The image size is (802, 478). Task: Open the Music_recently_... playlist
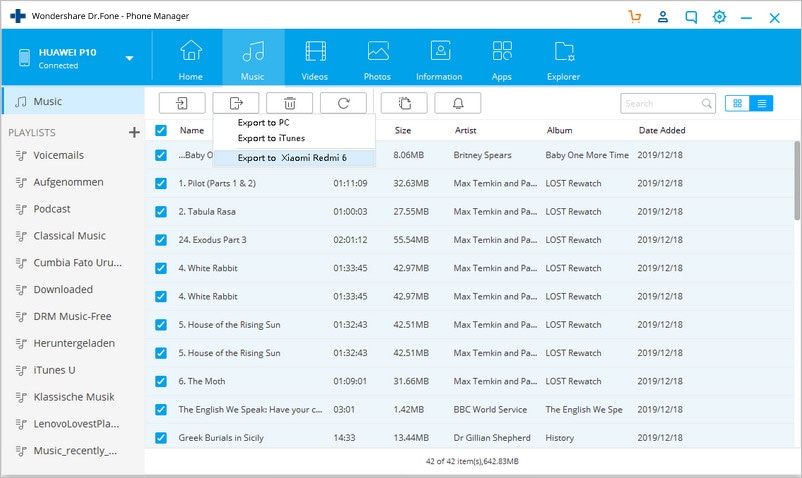[x=75, y=451]
